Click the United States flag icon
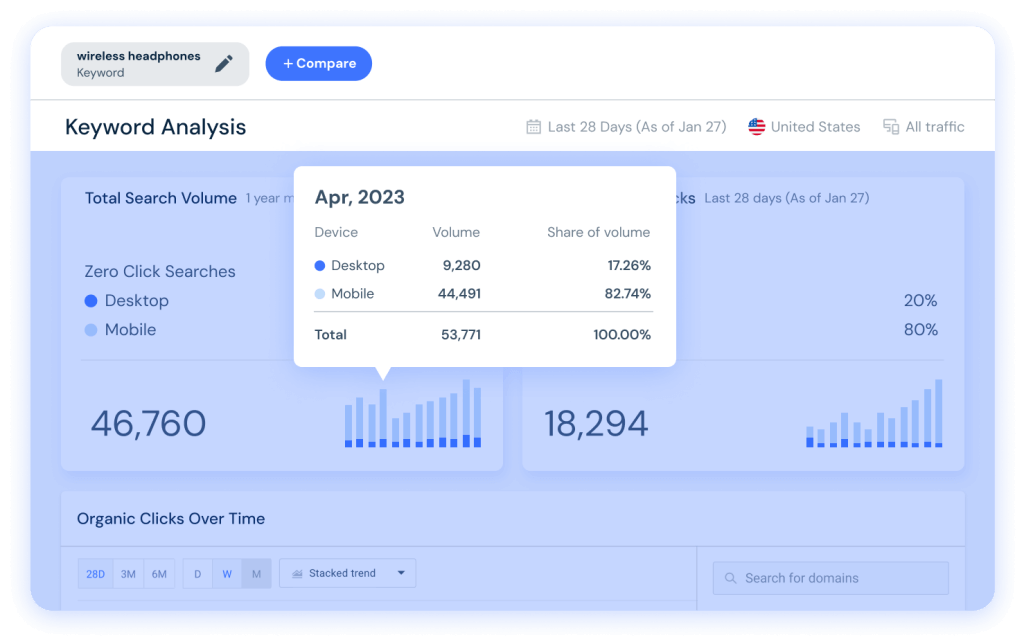Screen dimensions: 1024x644 [756, 127]
